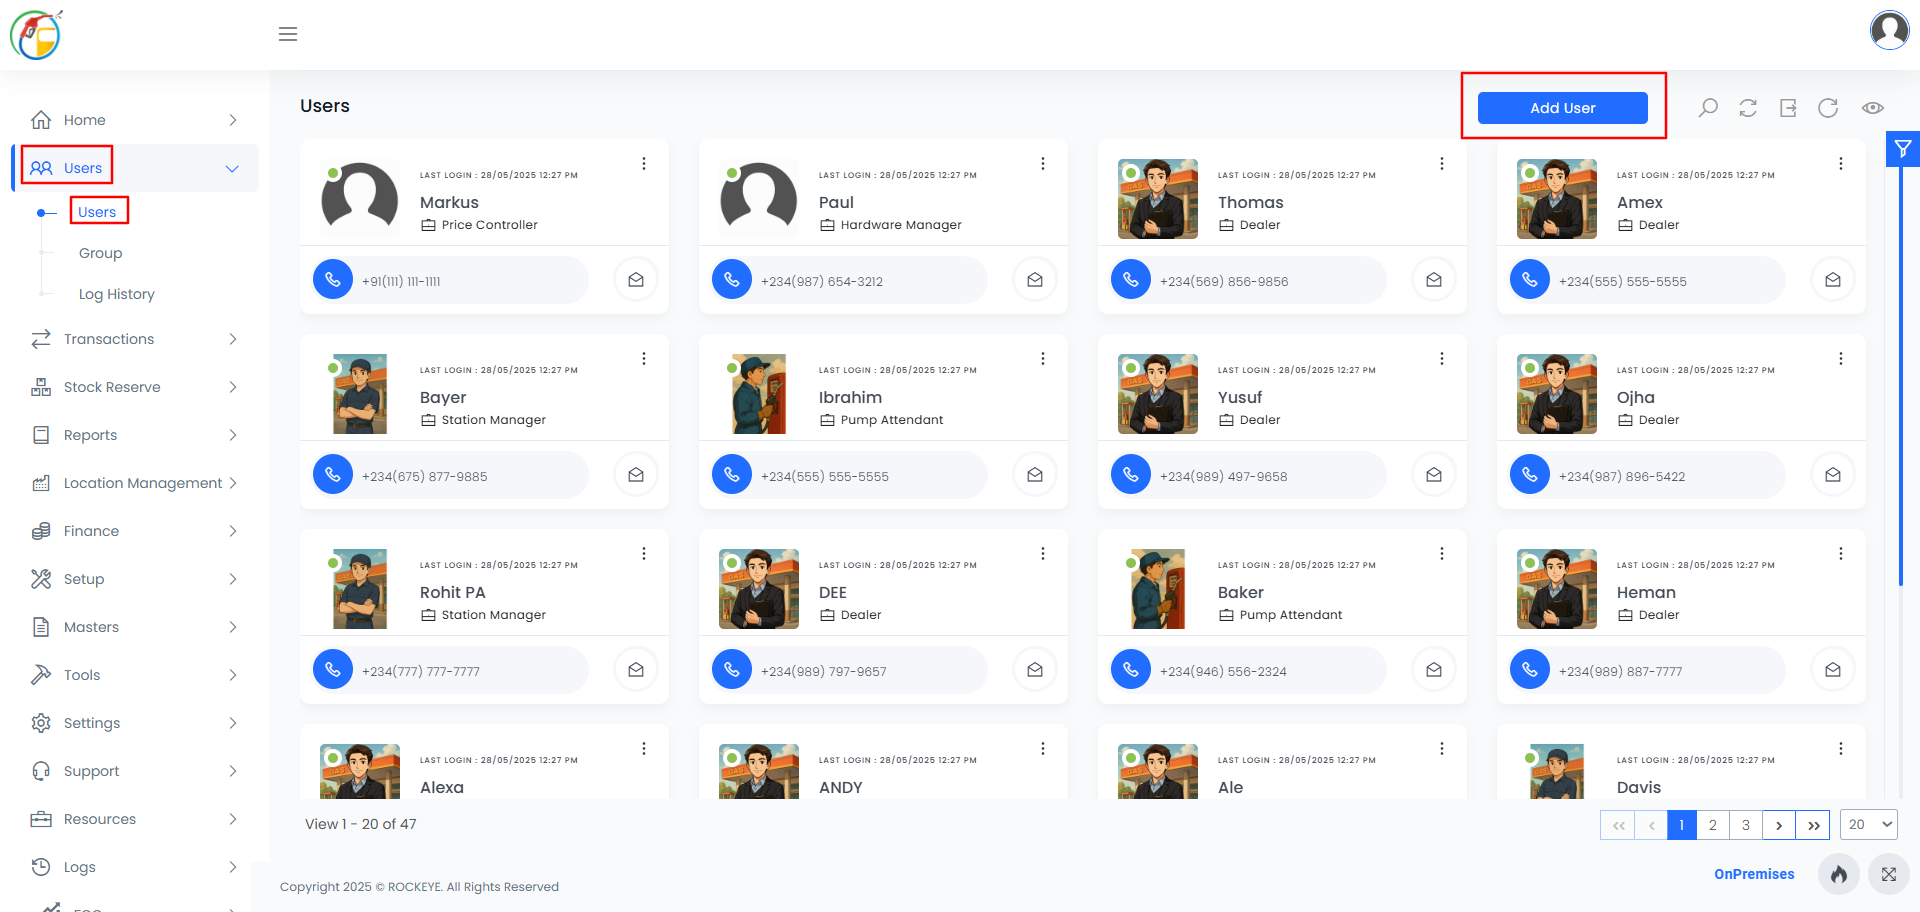
Task: Click the fullscreen expand icon in footer
Action: pos(1889,874)
